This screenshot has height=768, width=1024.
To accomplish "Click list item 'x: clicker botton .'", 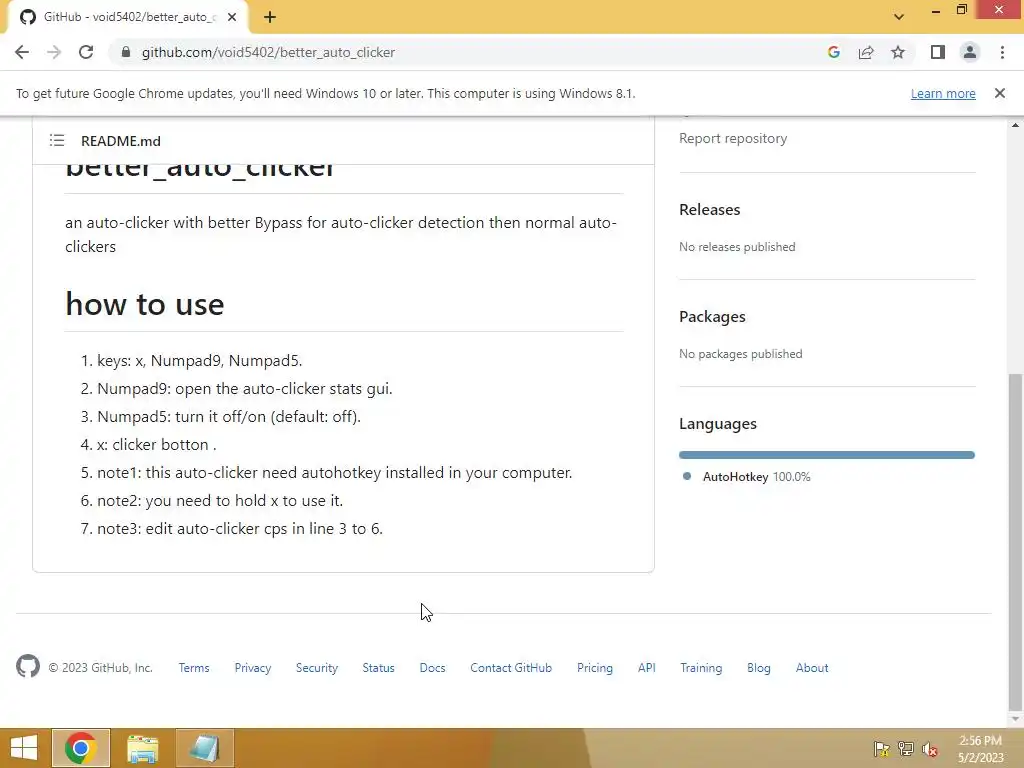I will coord(157,445).
